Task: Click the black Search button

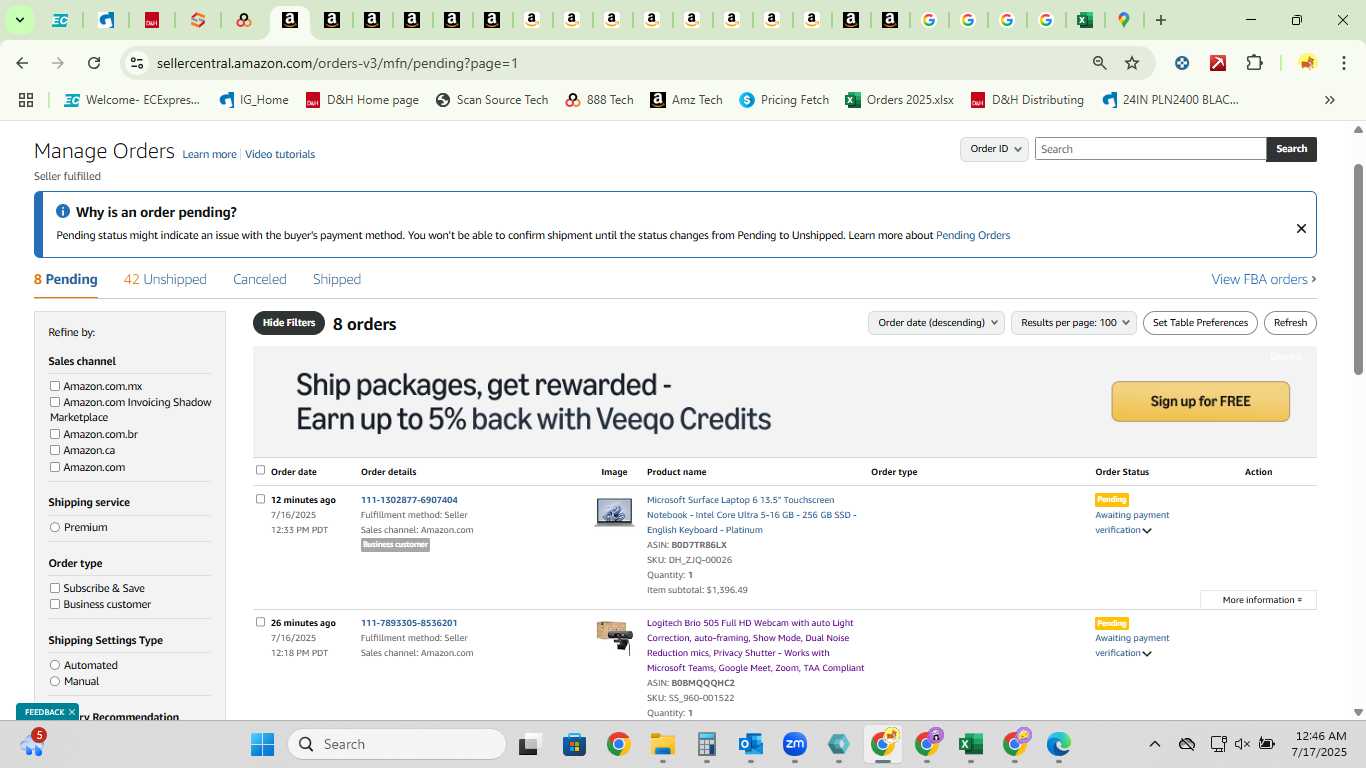Action: [x=1291, y=149]
